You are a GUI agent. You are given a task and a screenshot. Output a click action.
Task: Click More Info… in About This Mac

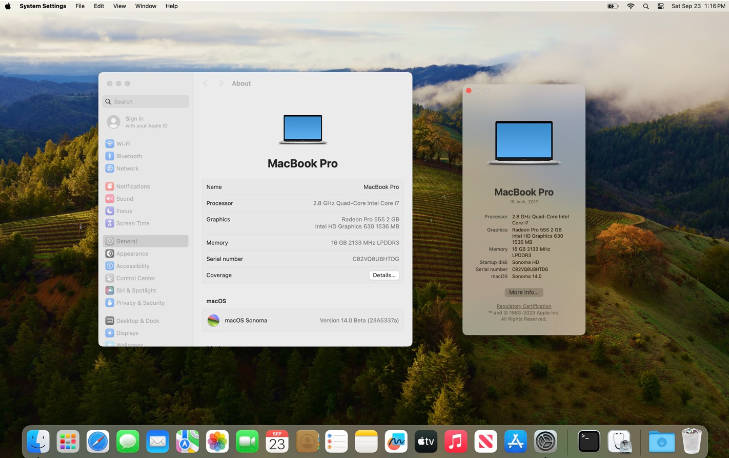524,292
